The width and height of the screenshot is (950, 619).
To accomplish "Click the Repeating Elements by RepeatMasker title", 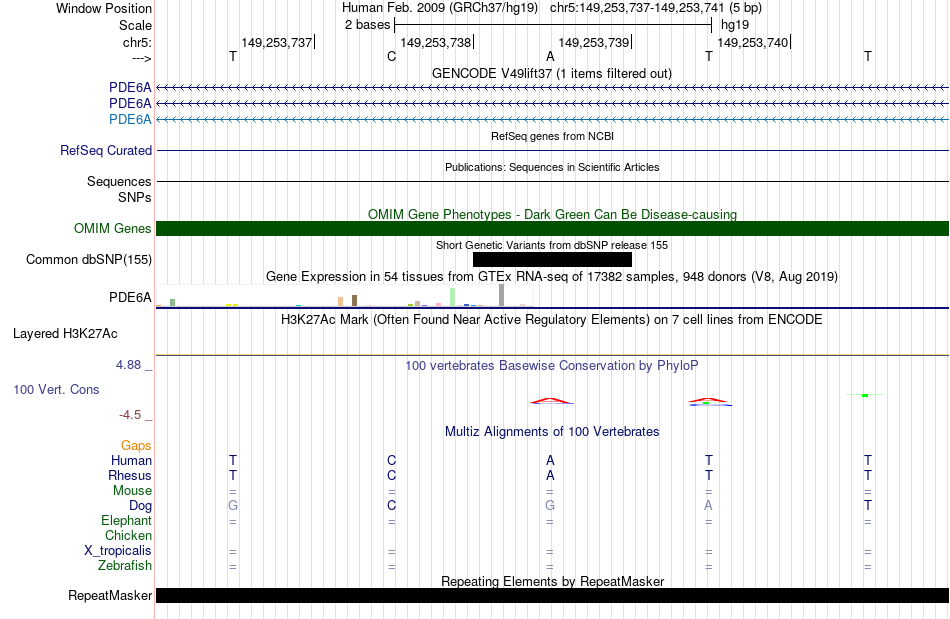I will (552, 581).
